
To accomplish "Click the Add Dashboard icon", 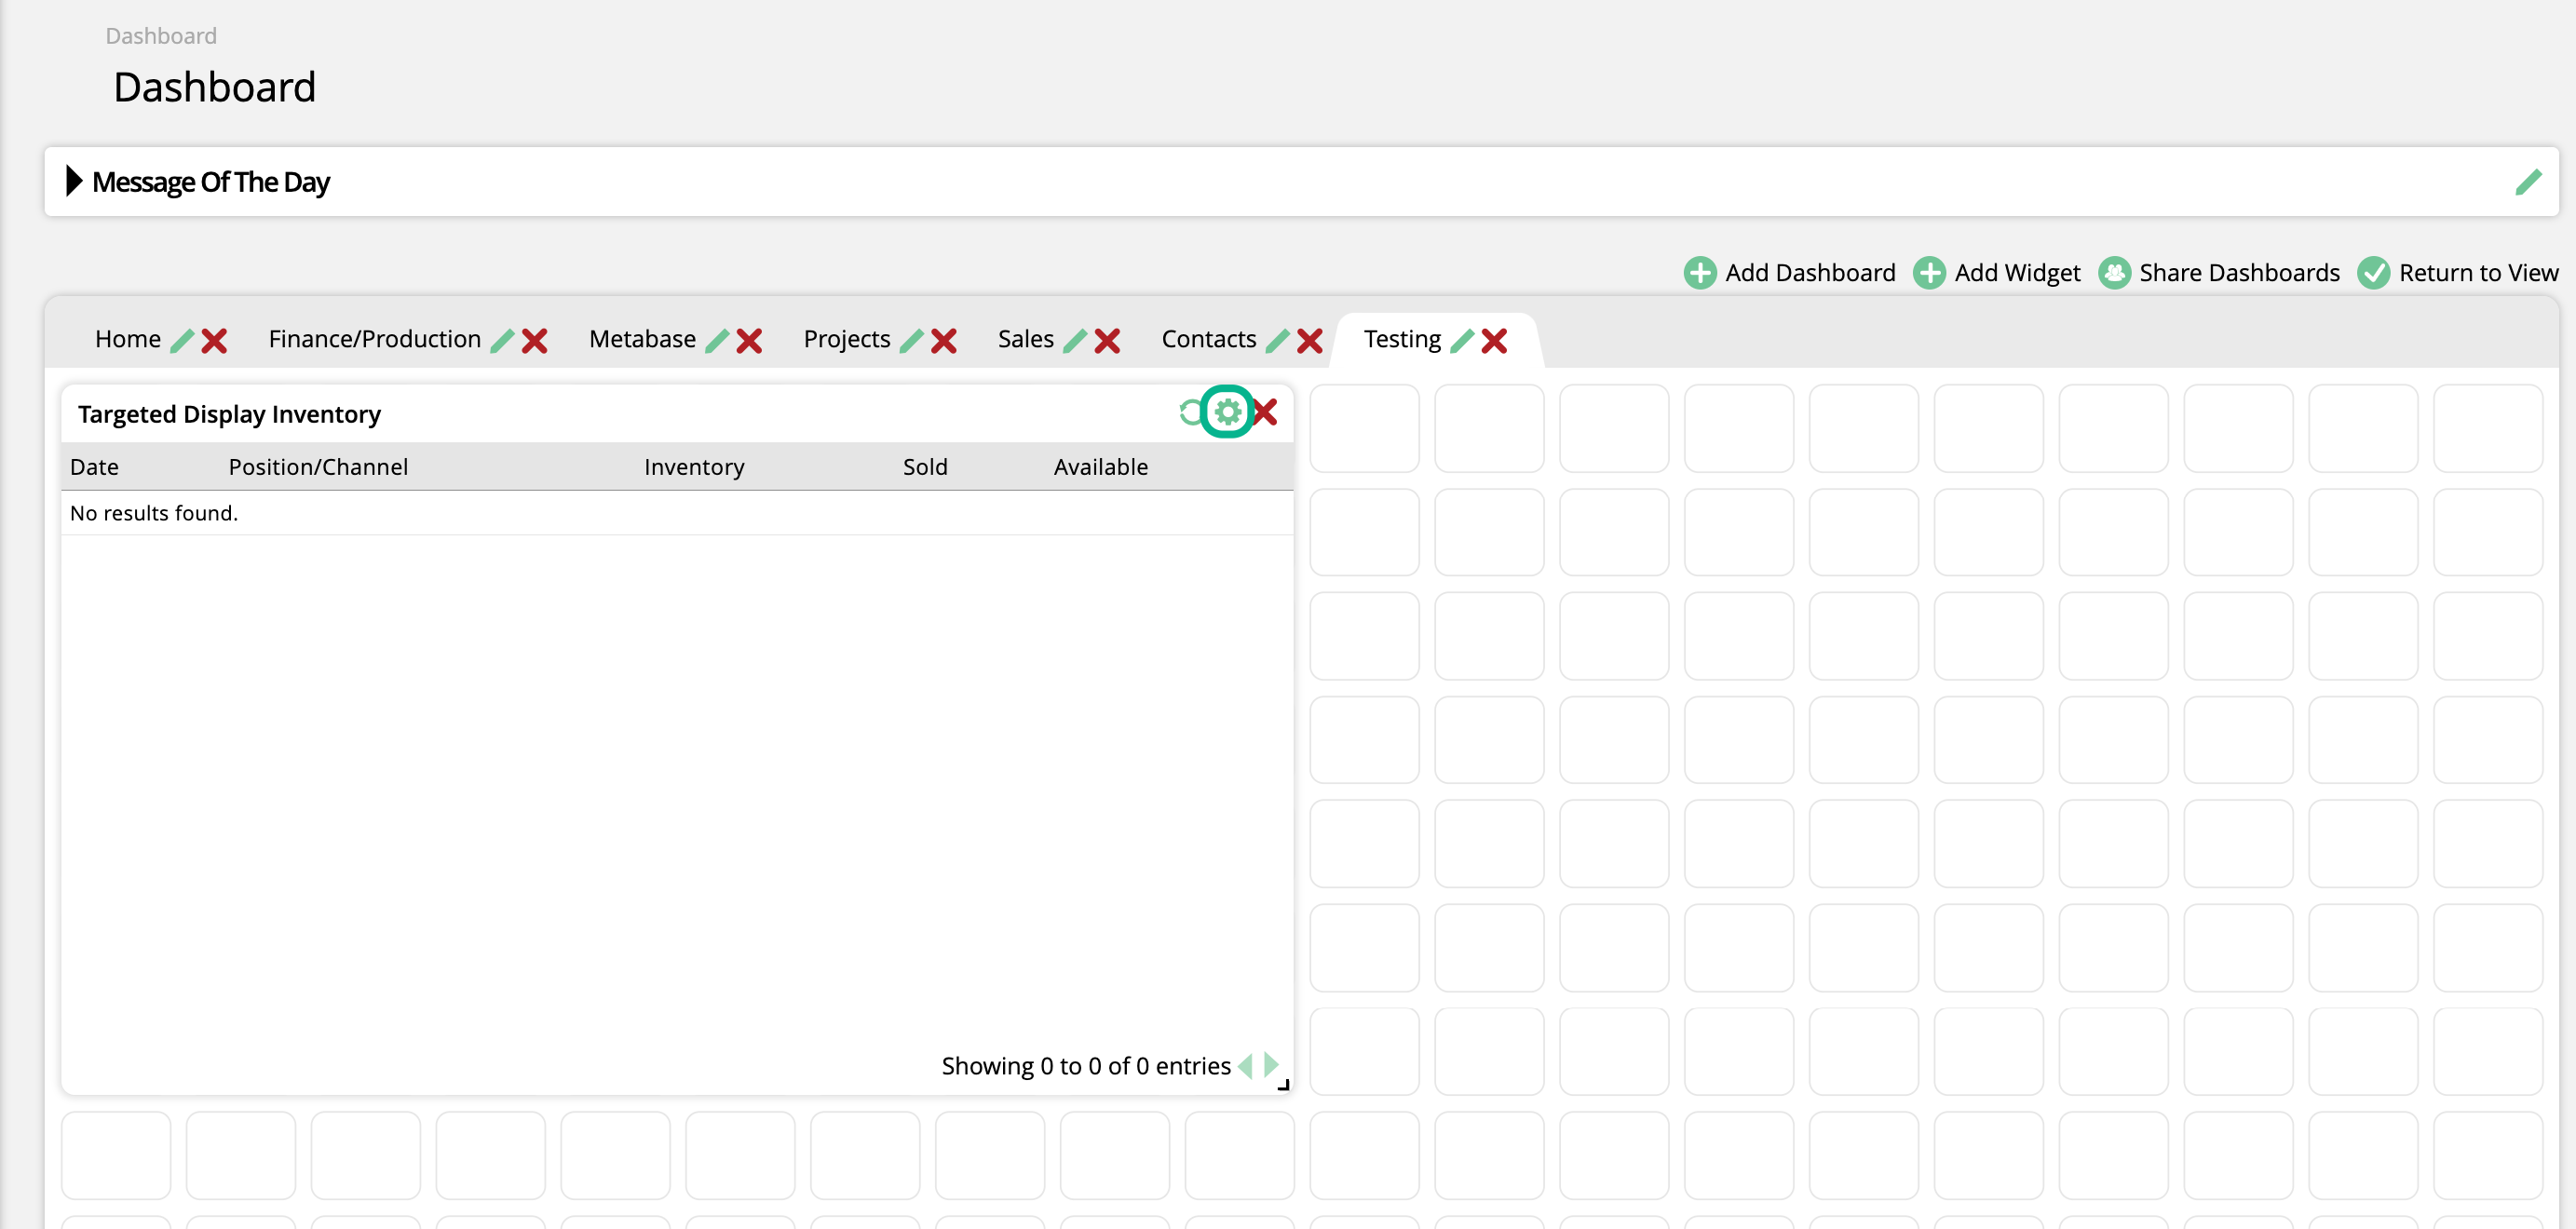I will click(x=1697, y=271).
